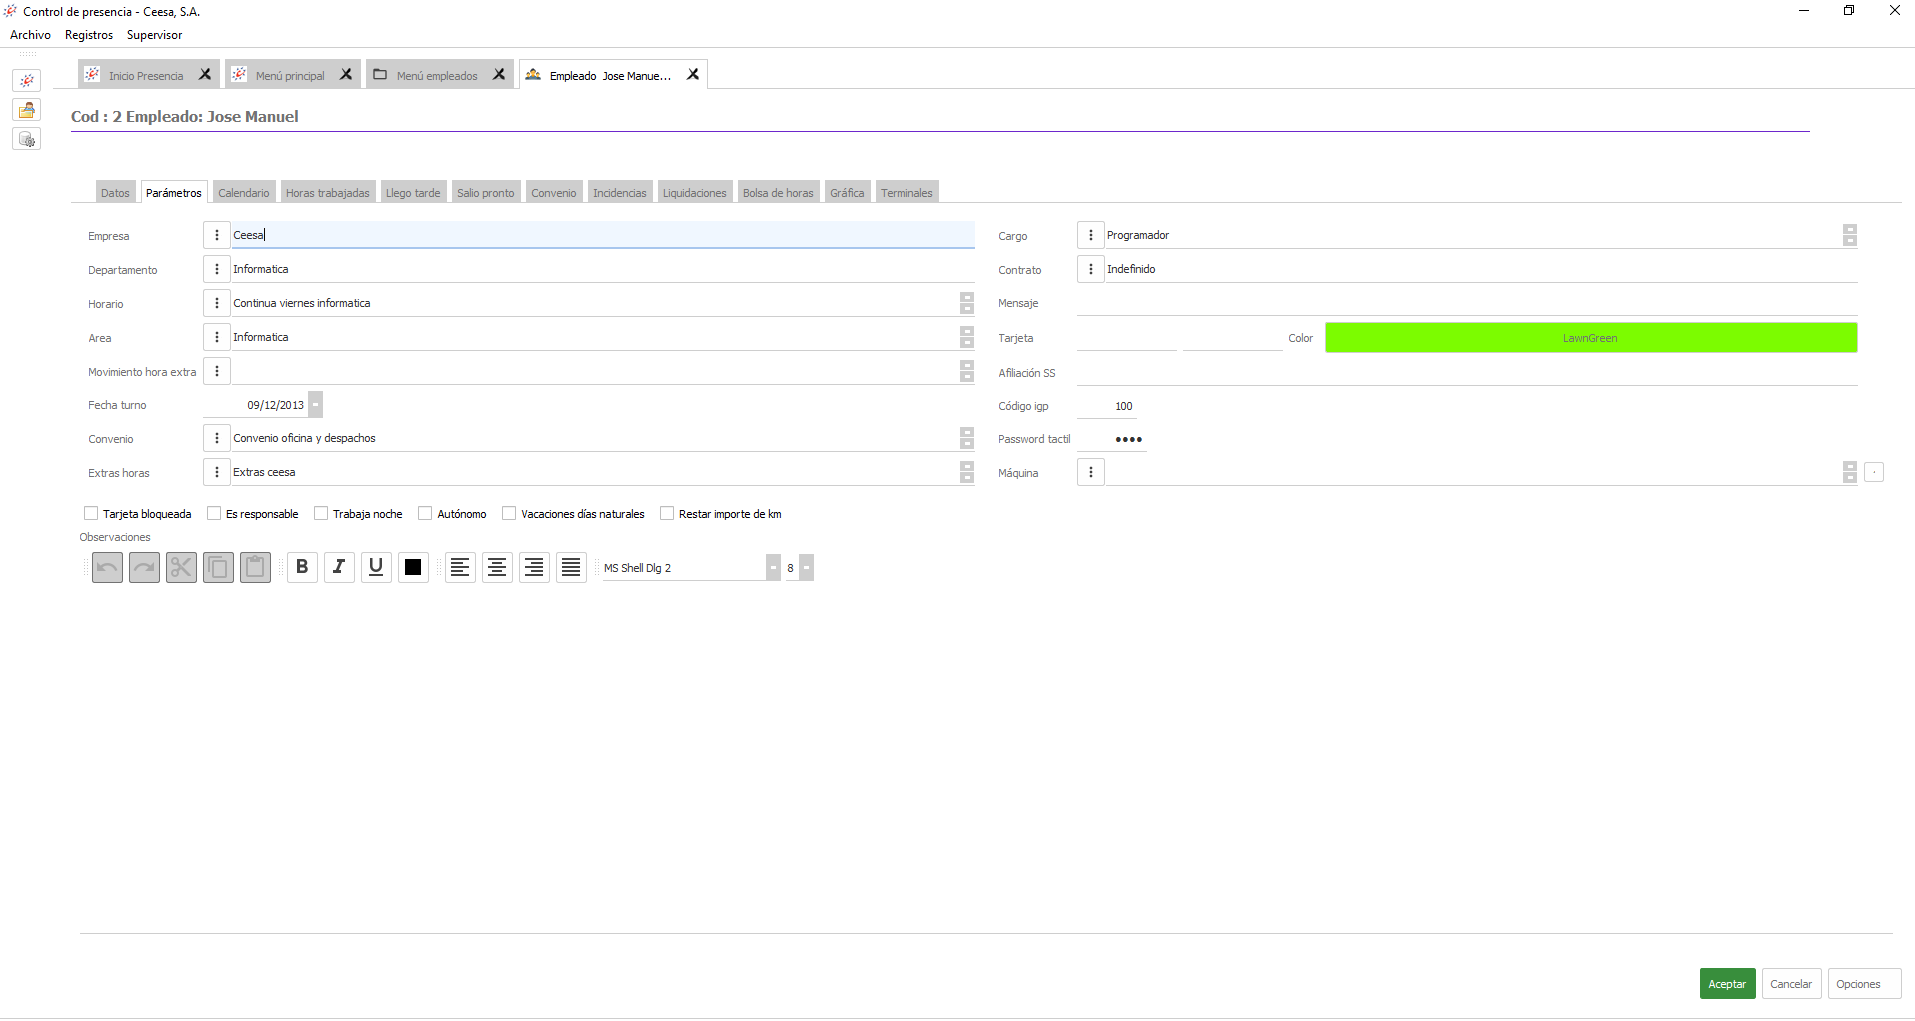Align text to the right
This screenshot has width=1915, height=1021.
pos(534,567)
